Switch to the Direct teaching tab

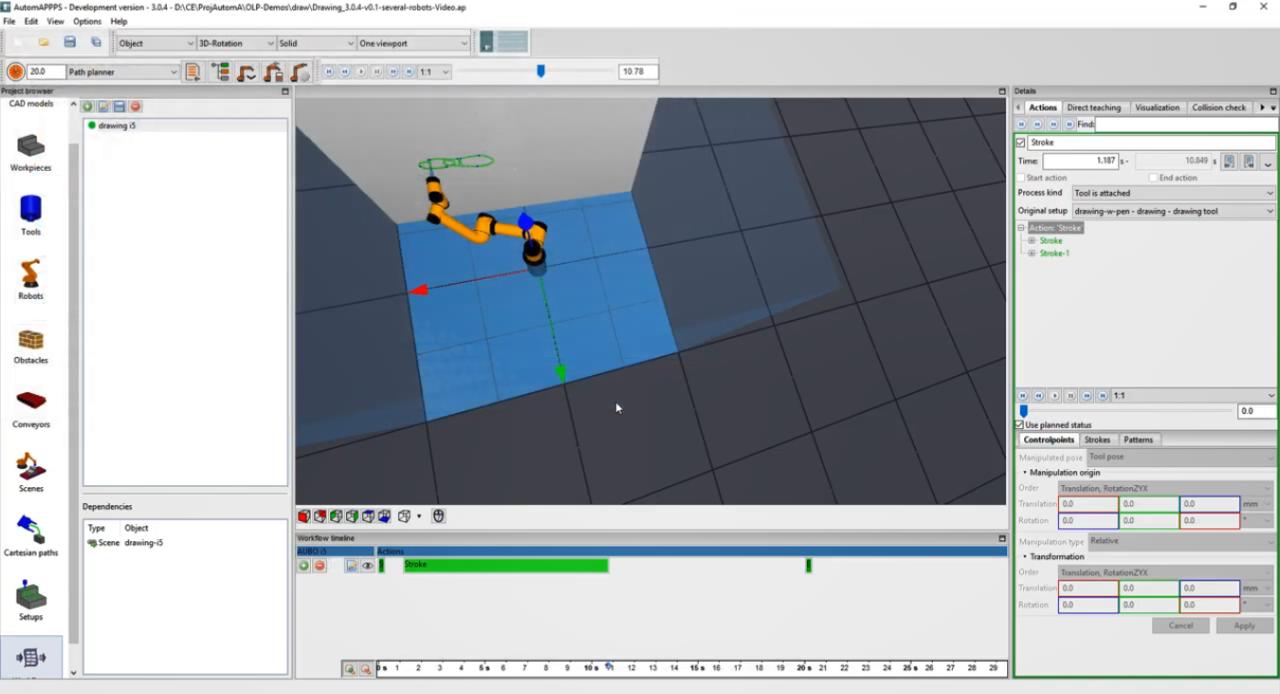(x=1093, y=108)
